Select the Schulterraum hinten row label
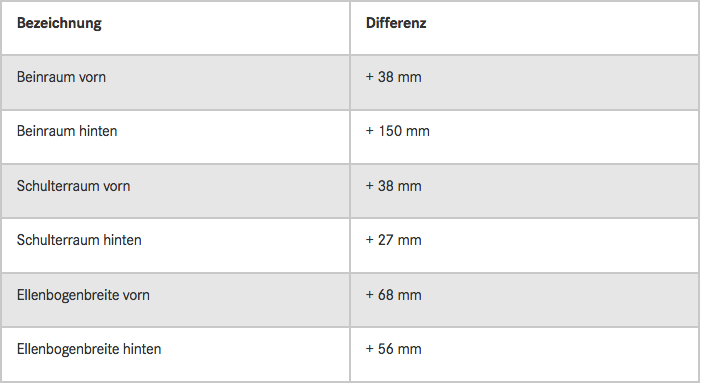Viewport: 701px width, 384px height. click(79, 240)
